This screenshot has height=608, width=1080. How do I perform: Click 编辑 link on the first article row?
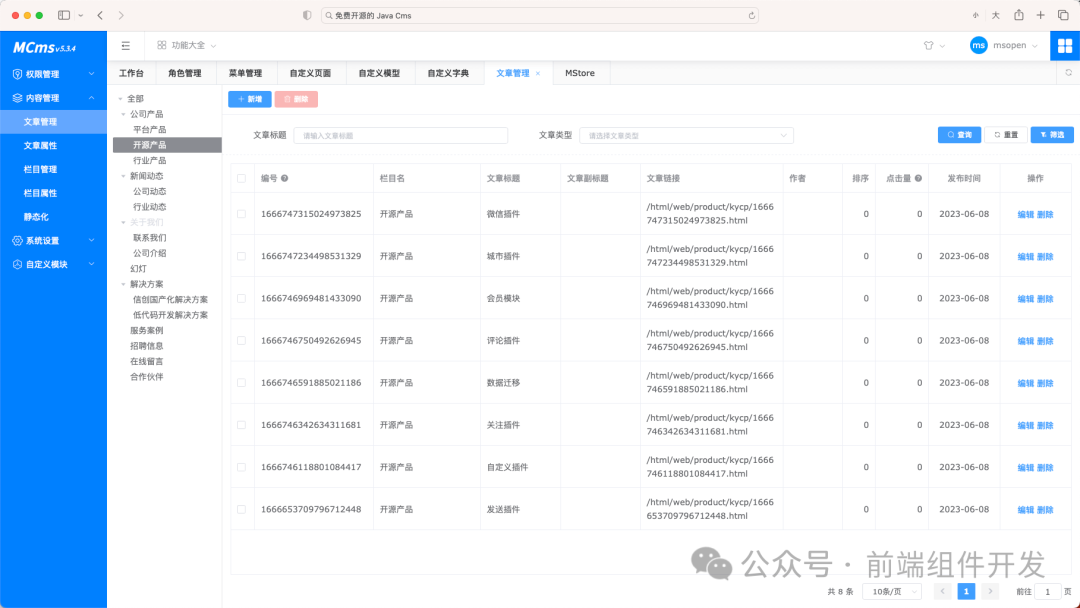(x=1024, y=213)
